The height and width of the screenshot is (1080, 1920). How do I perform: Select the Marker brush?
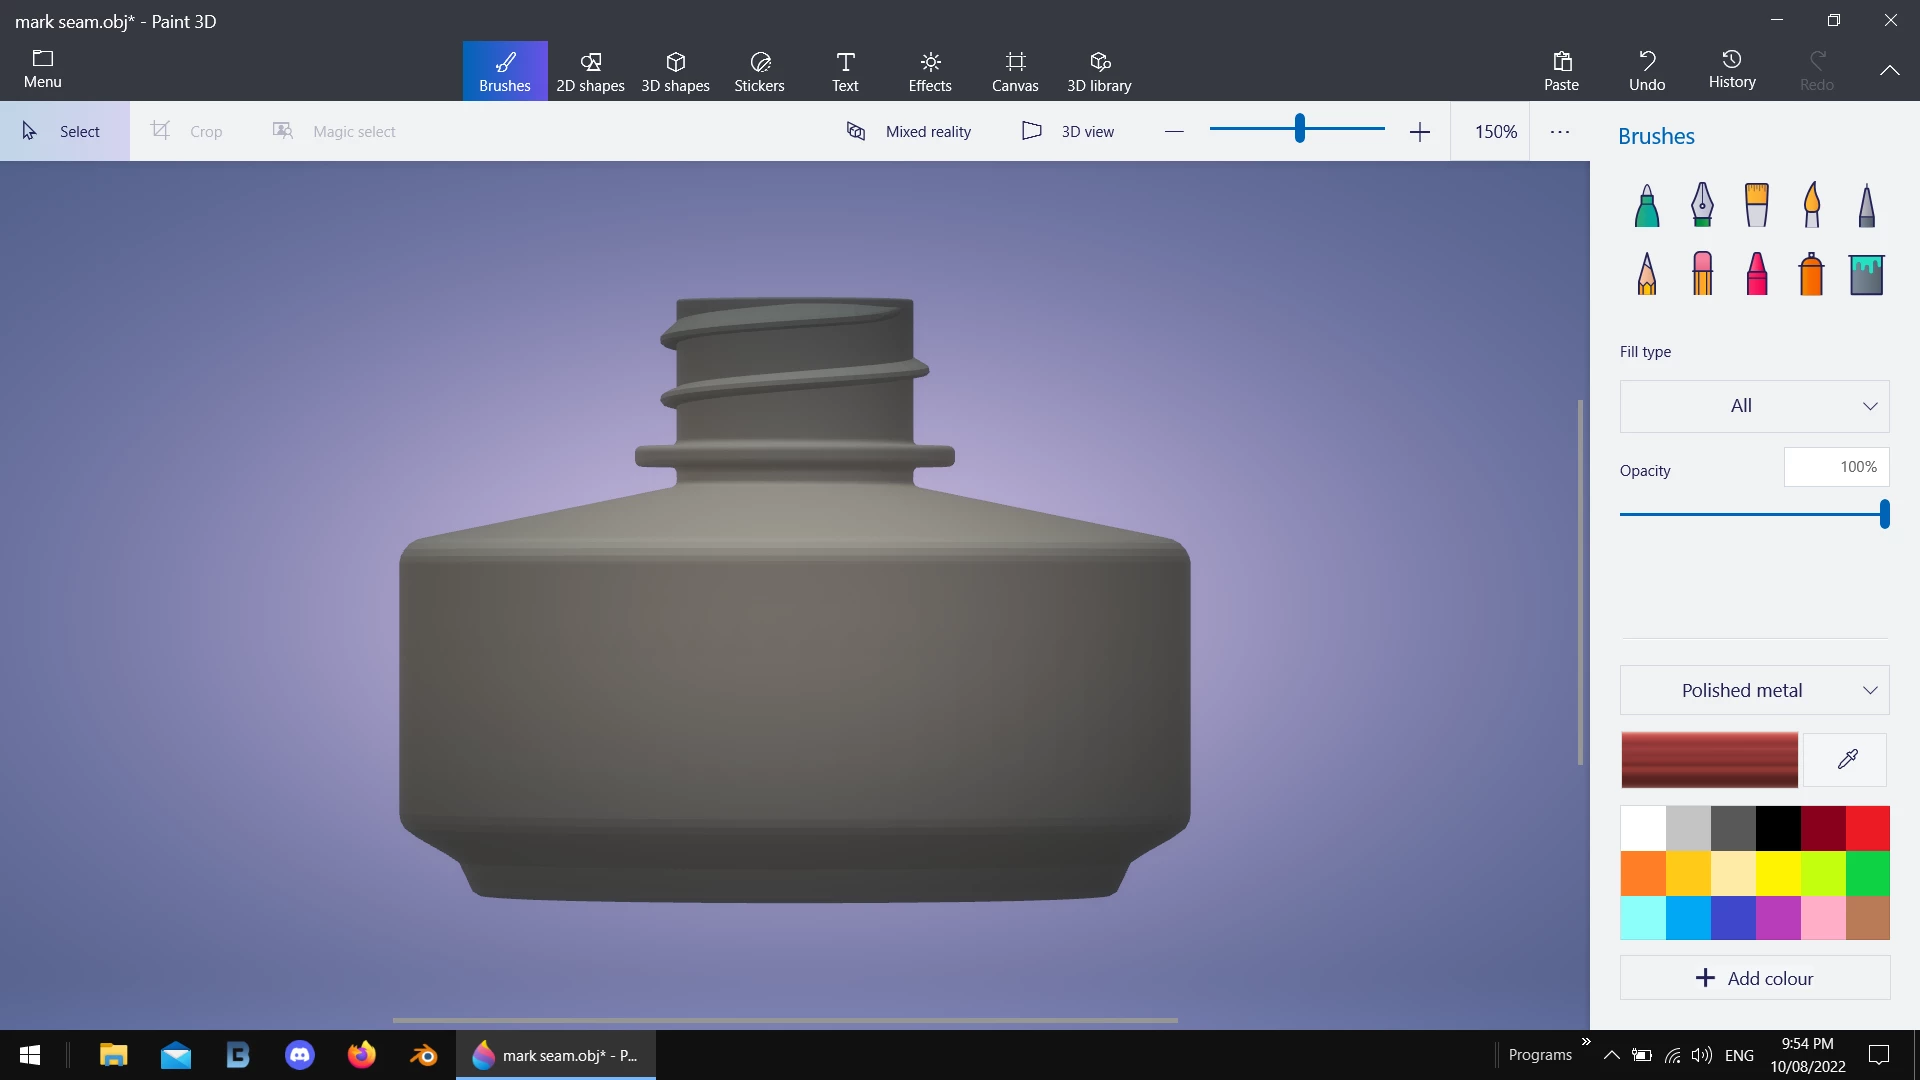point(1646,206)
